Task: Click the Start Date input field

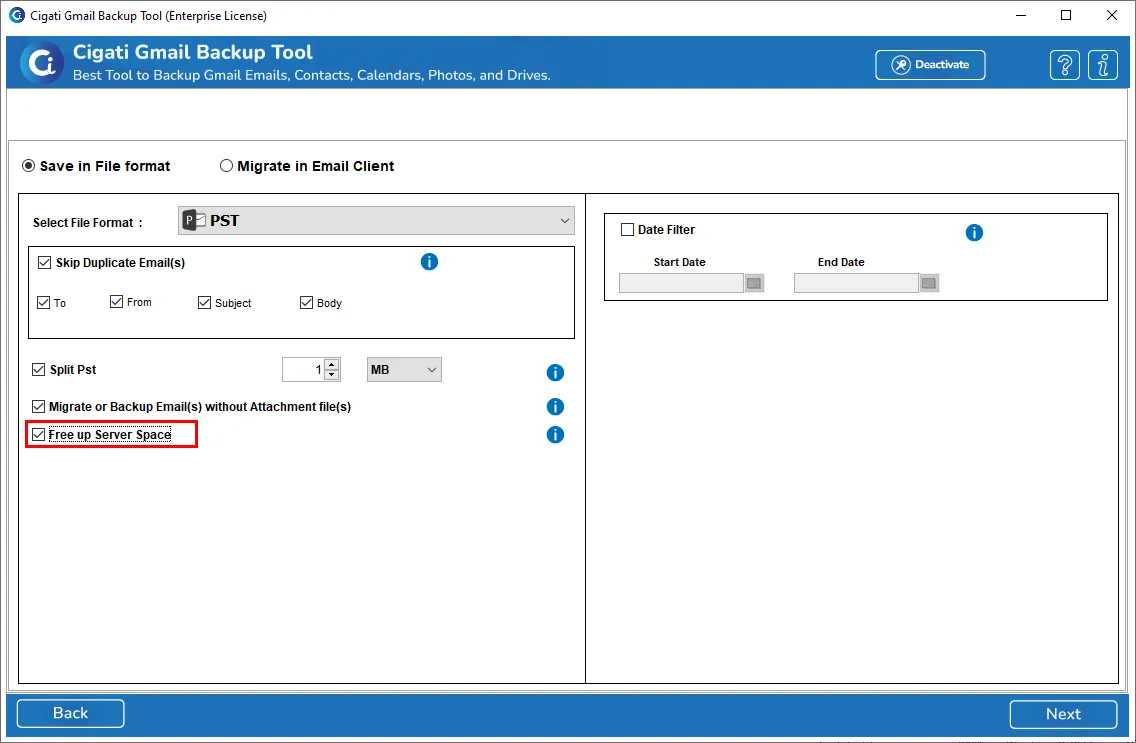Action: [x=681, y=283]
